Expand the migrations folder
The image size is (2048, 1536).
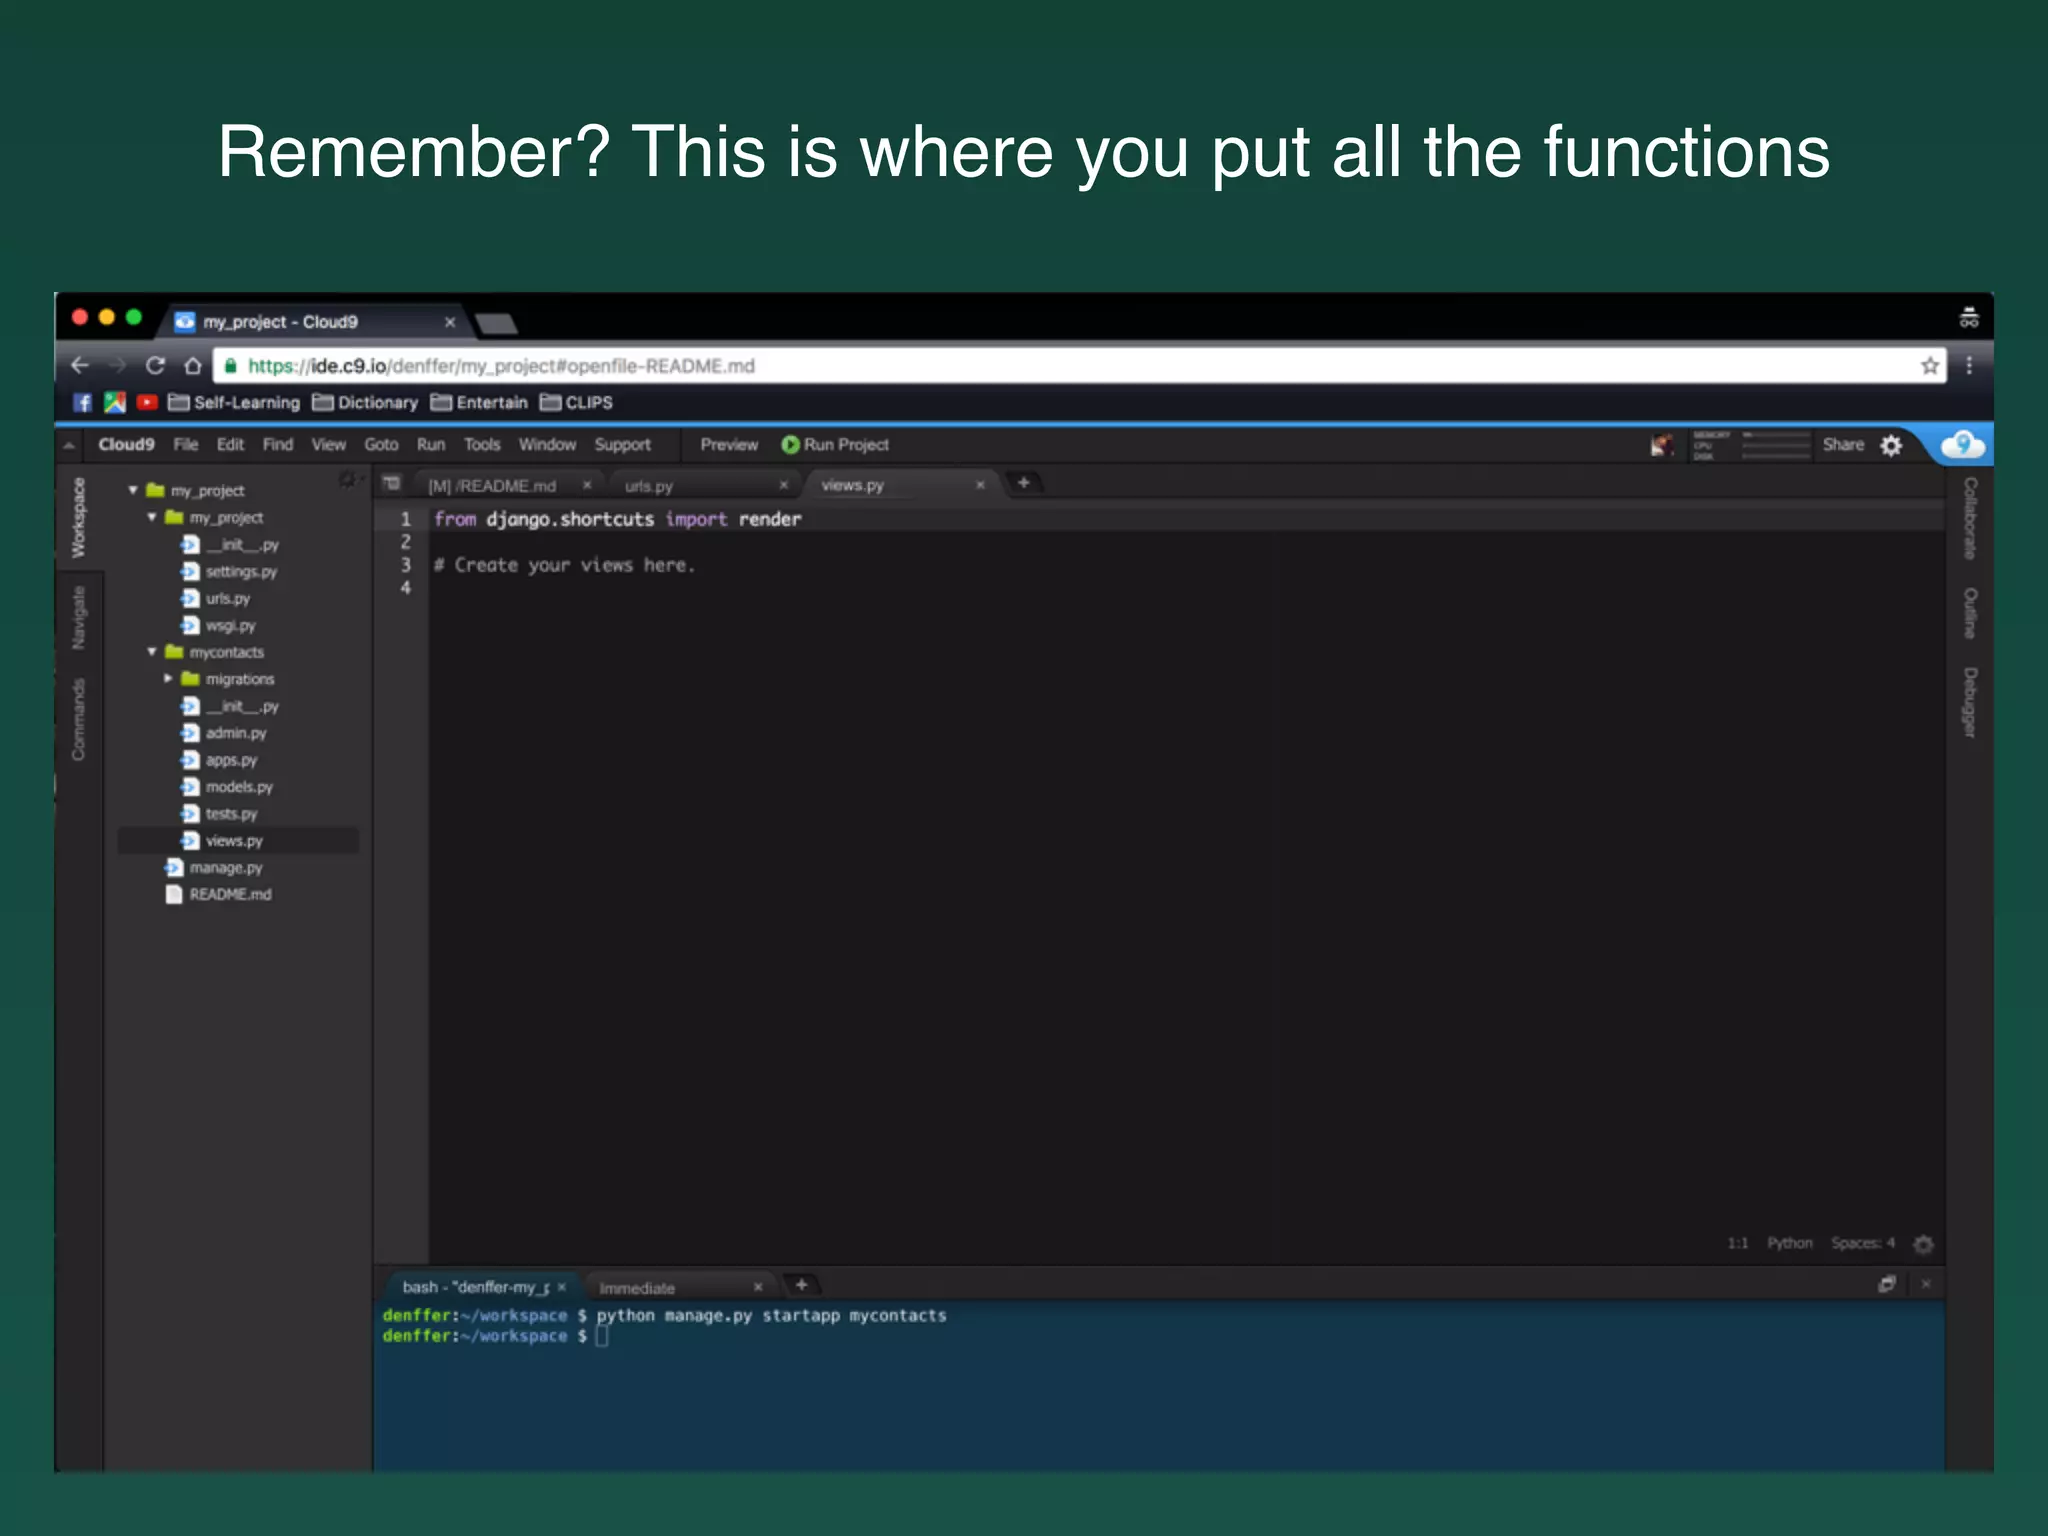coord(168,679)
